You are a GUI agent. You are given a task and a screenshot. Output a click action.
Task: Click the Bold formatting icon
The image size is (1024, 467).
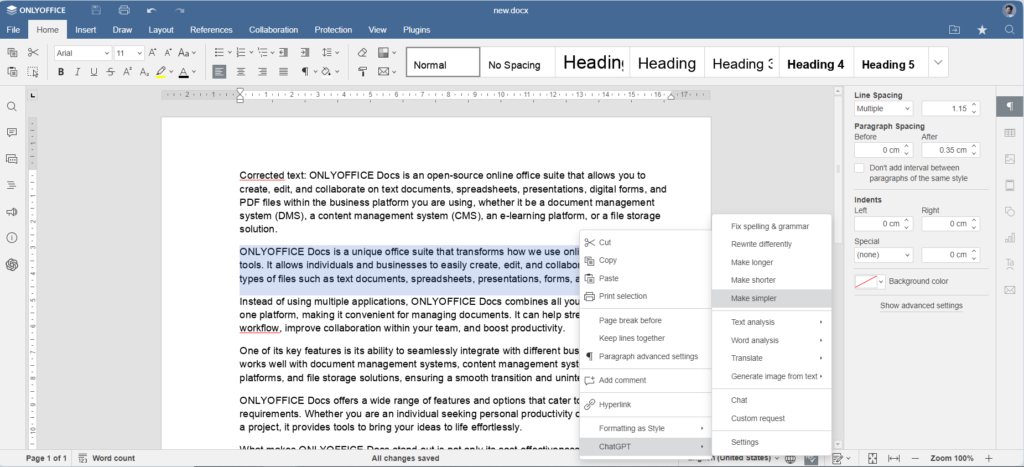pyautogui.click(x=61, y=72)
